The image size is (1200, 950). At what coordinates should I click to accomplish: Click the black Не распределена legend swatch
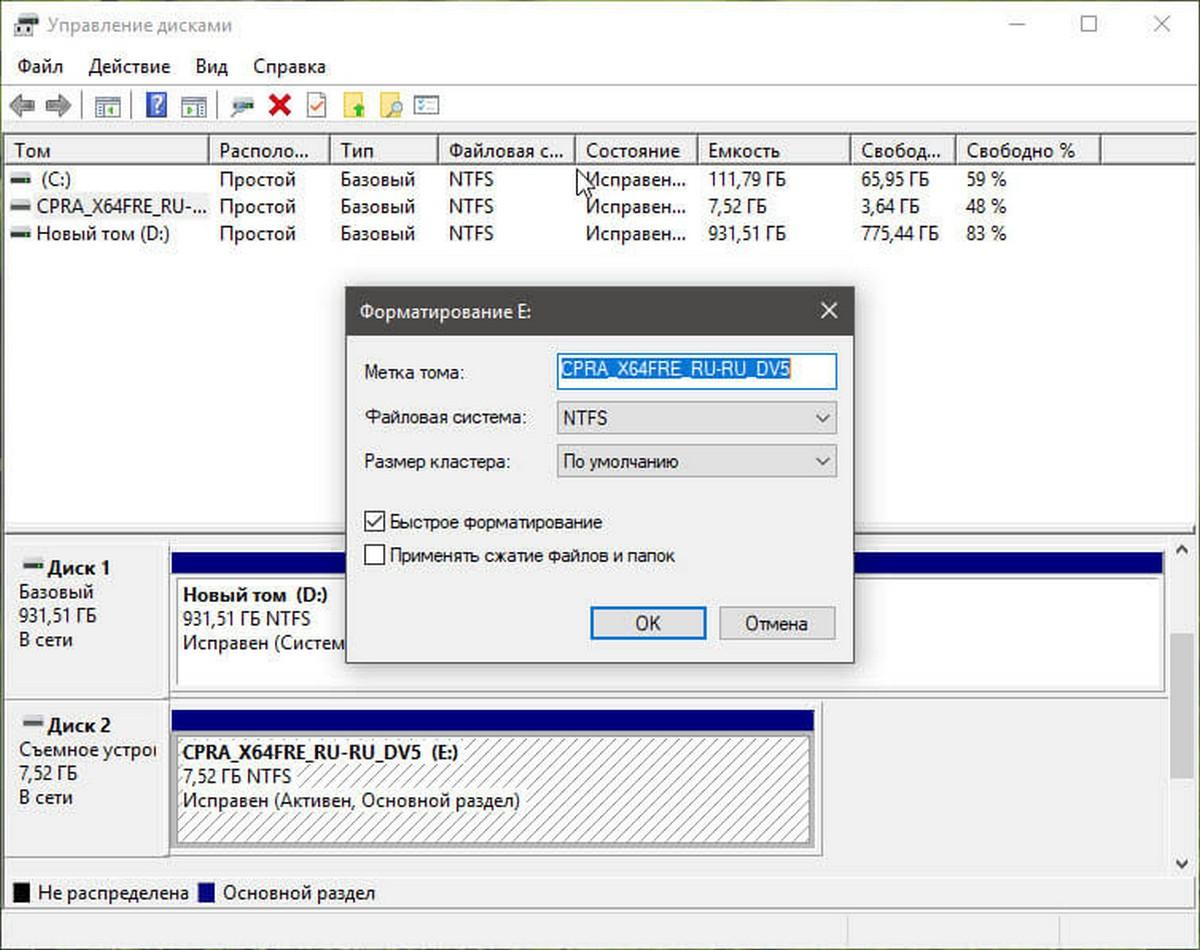click(x=22, y=893)
